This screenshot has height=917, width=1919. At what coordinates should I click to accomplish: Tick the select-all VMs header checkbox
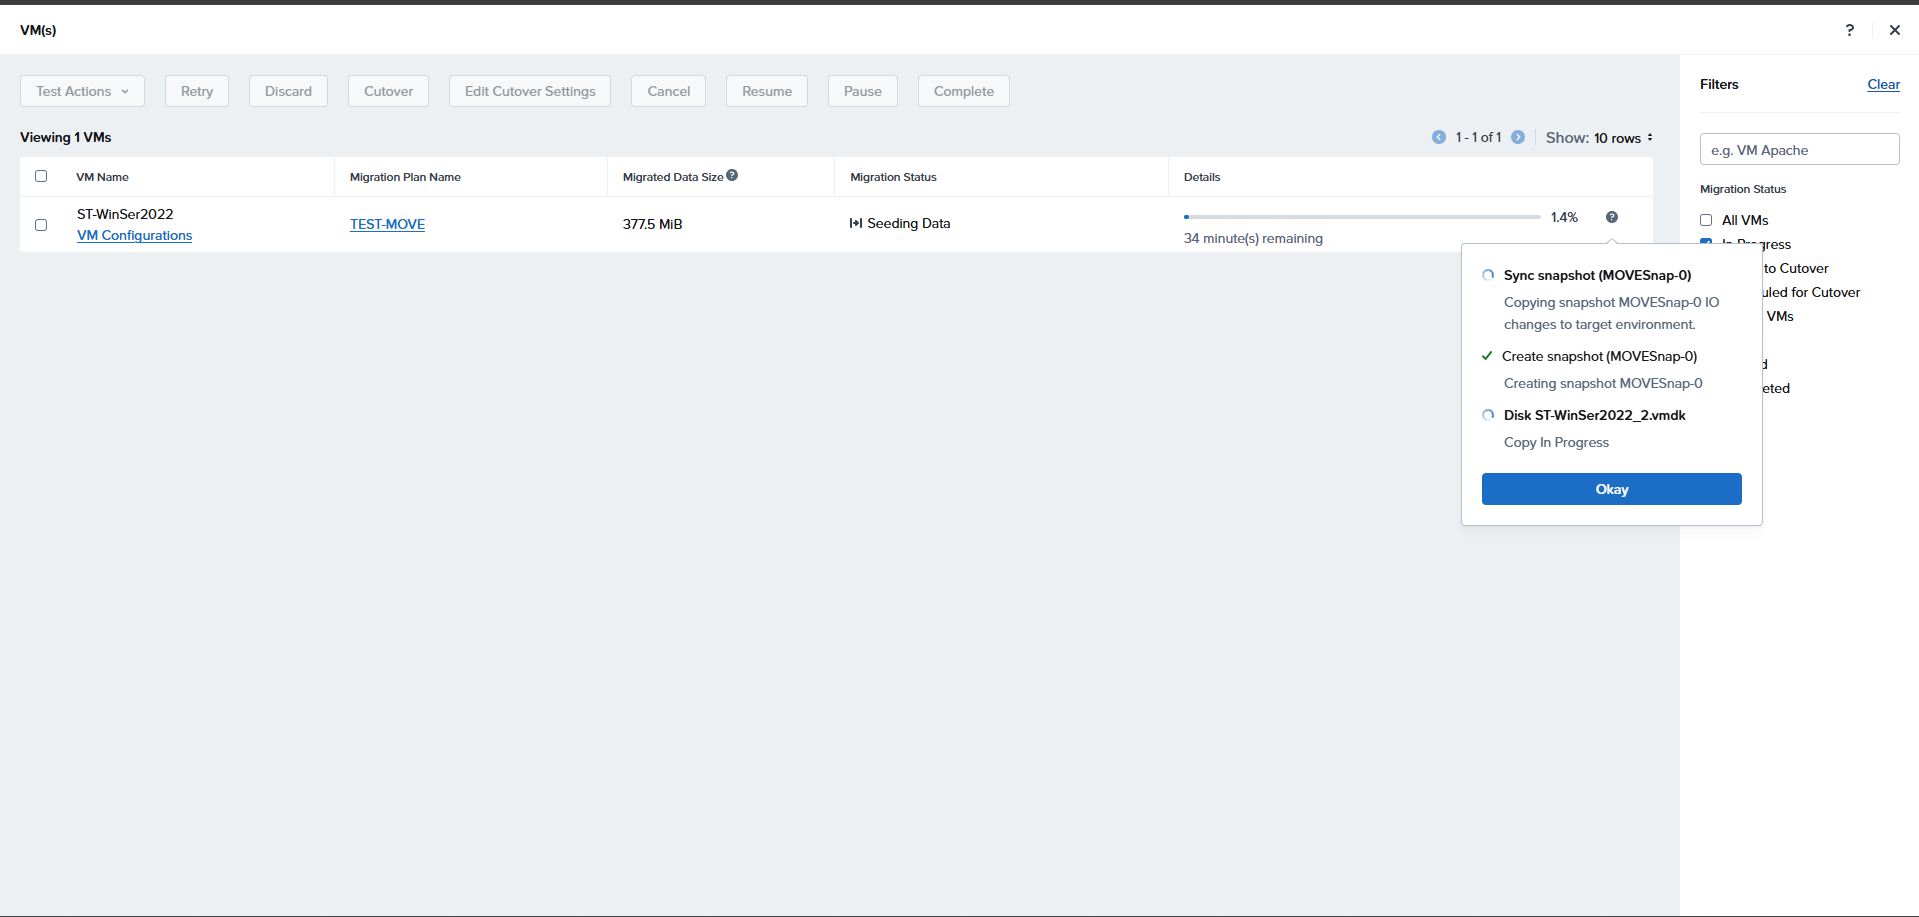tap(41, 176)
